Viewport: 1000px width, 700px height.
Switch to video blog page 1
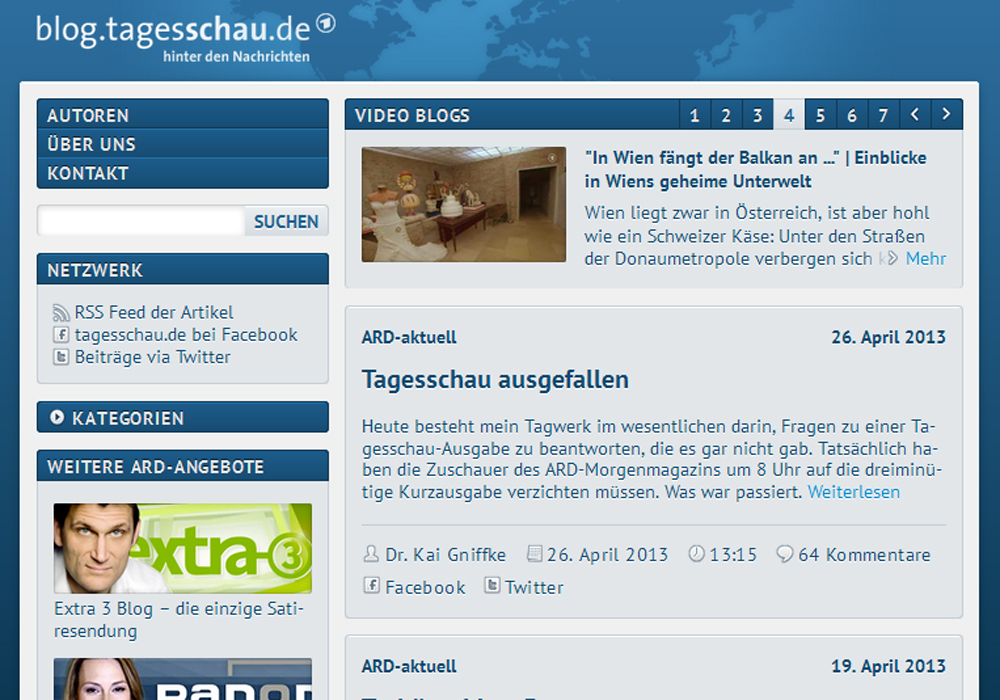click(695, 115)
